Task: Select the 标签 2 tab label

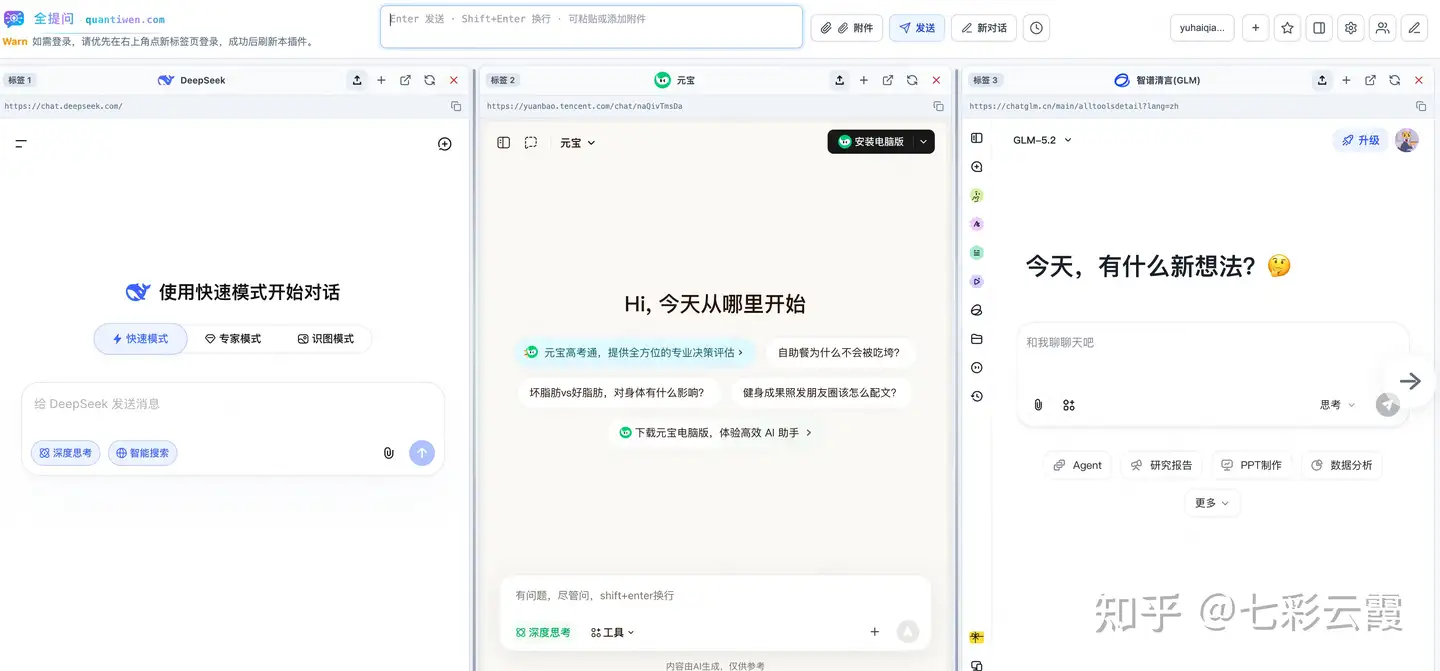Action: [x=503, y=80]
